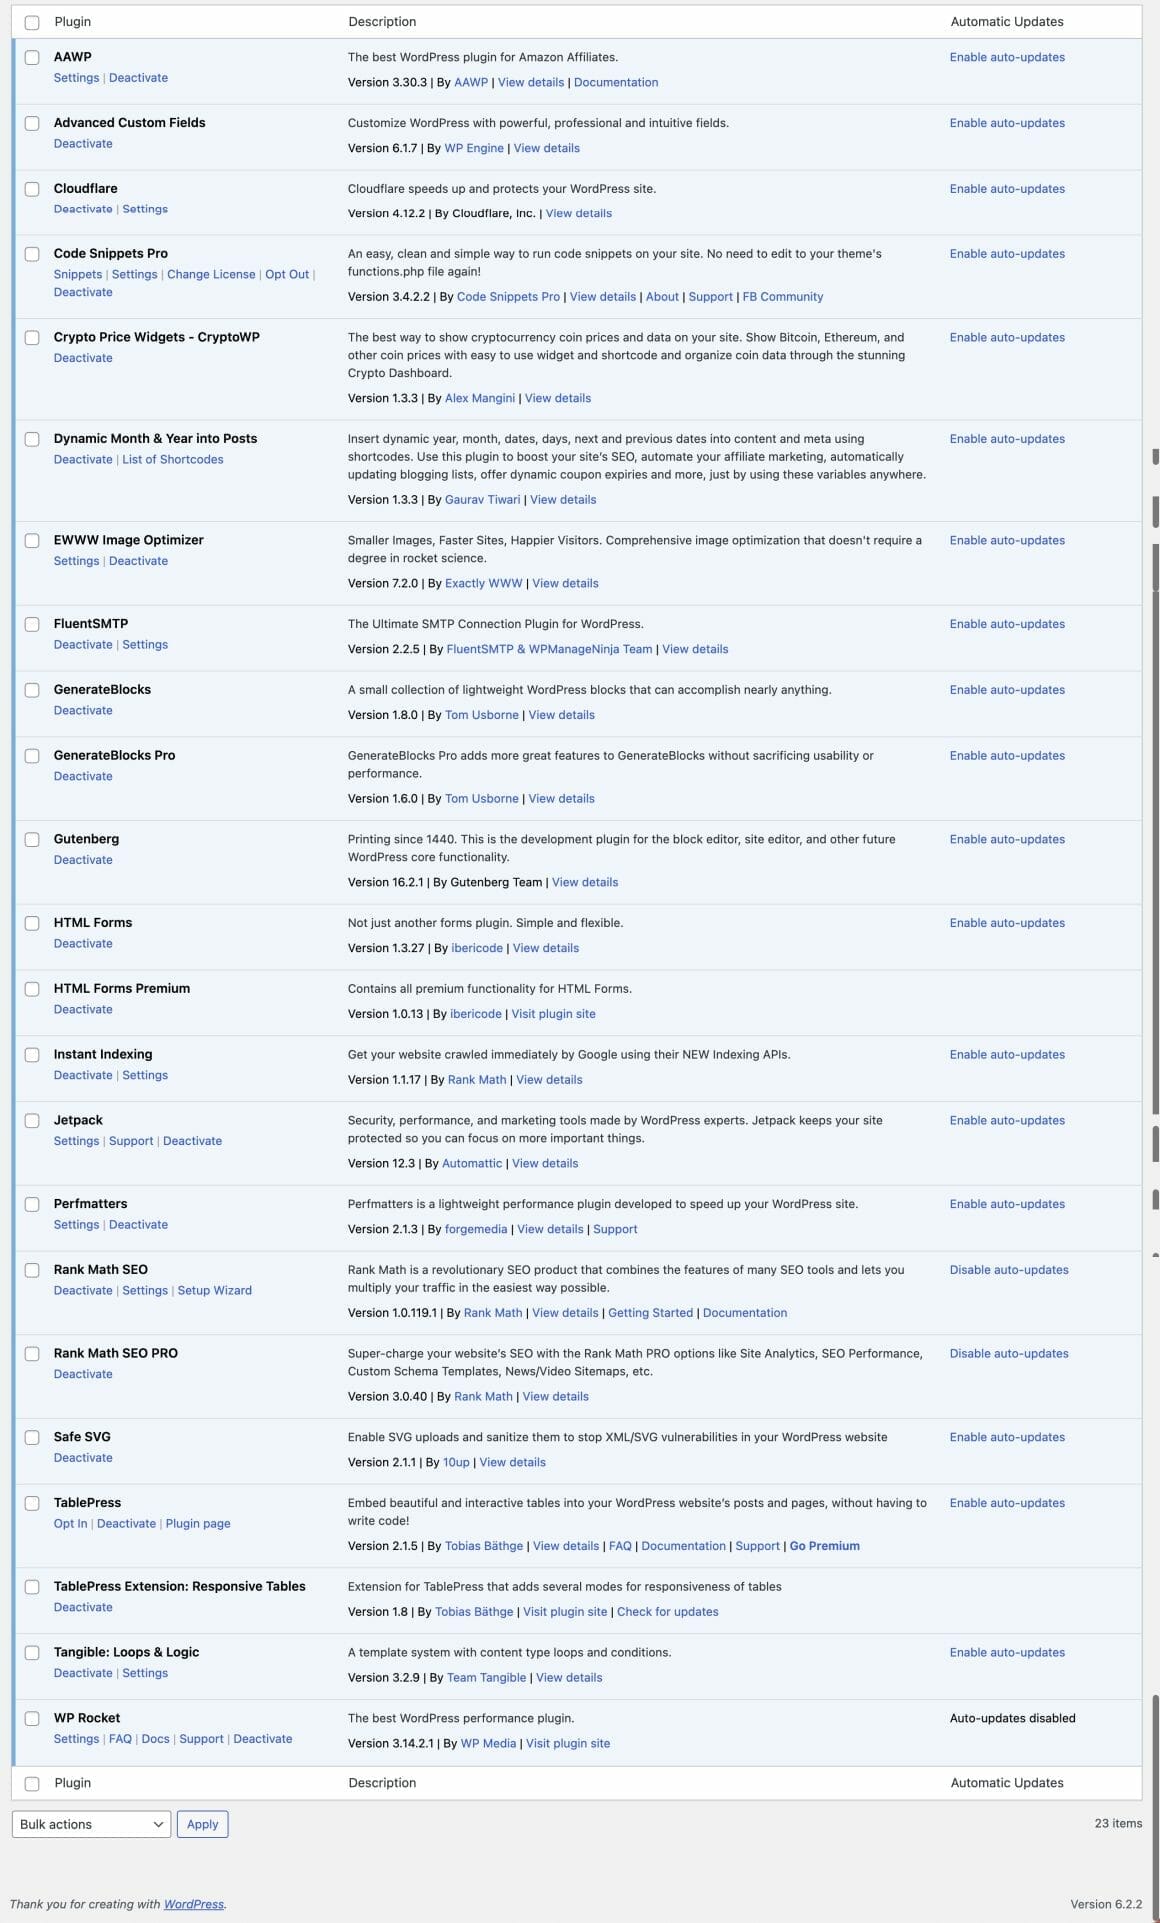Check the TablePress plugin checkbox
This screenshot has height=1923, width=1160.
point(32,1503)
